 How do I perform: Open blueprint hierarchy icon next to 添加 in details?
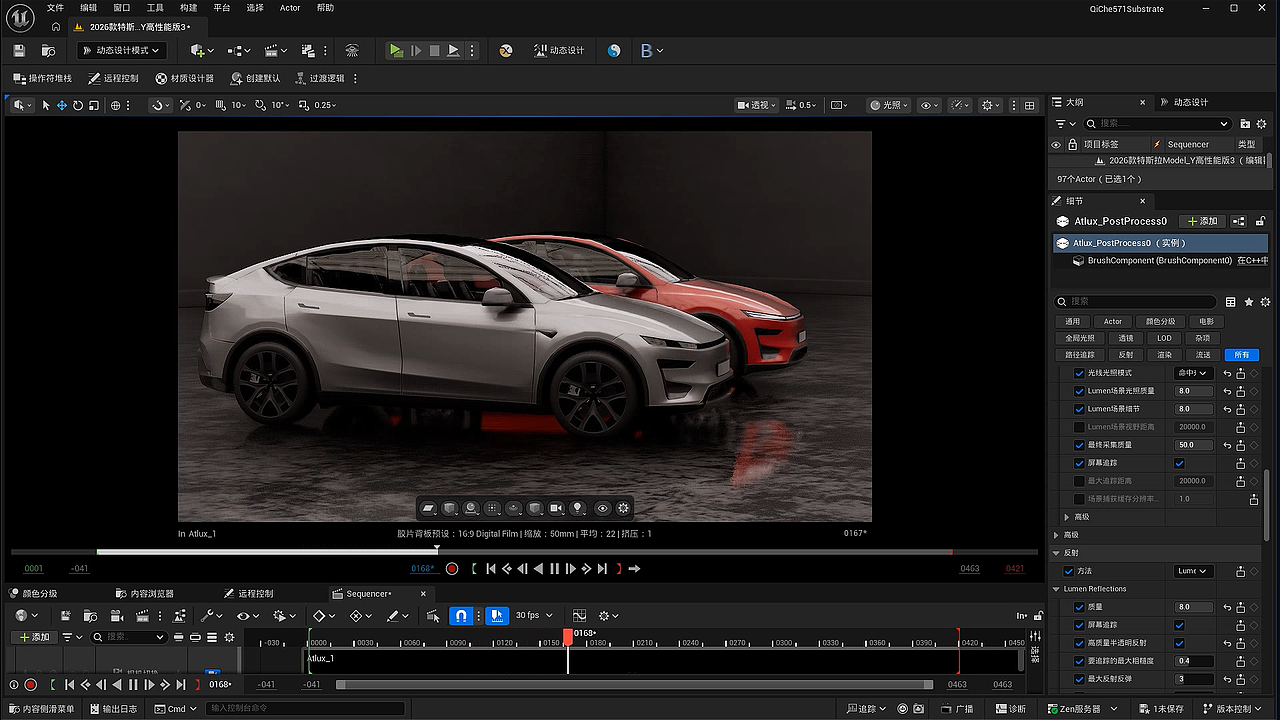1239,221
